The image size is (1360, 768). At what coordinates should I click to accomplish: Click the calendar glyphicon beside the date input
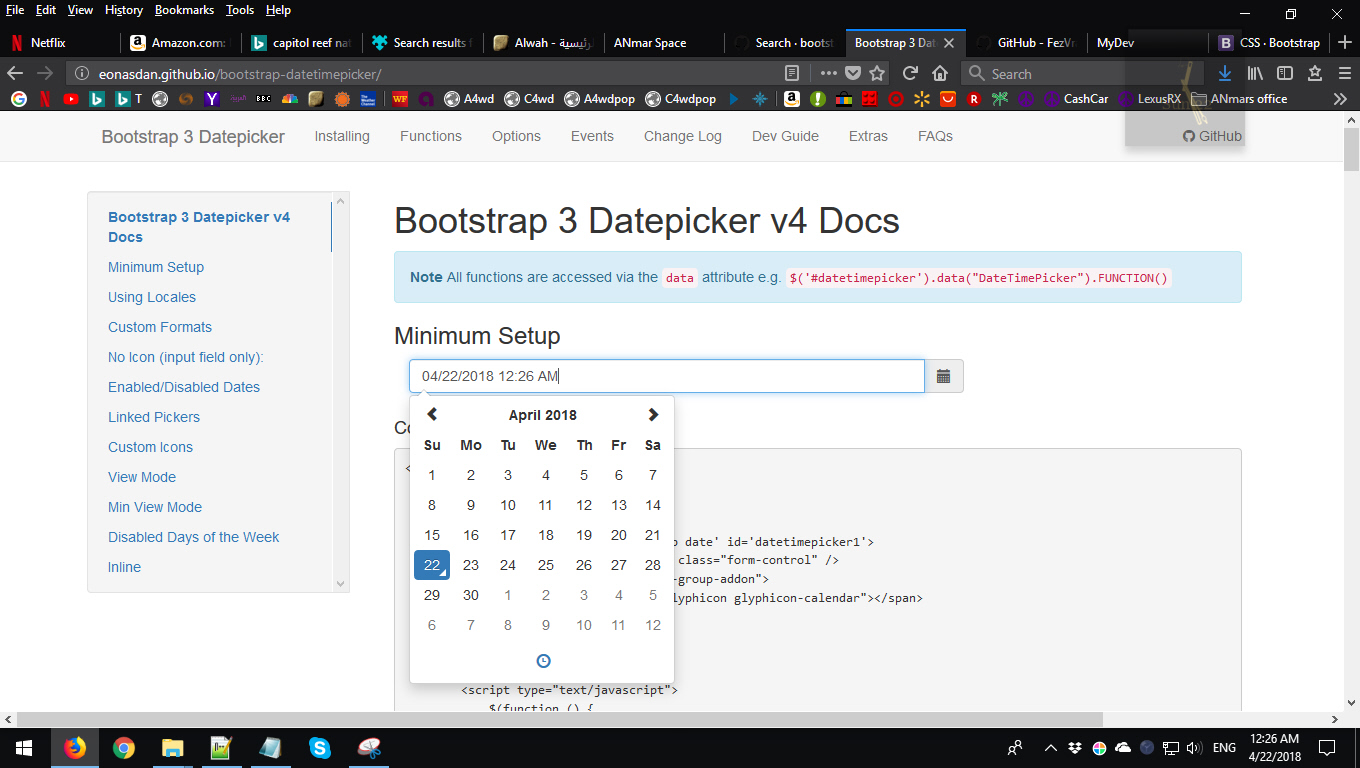[x=943, y=375]
